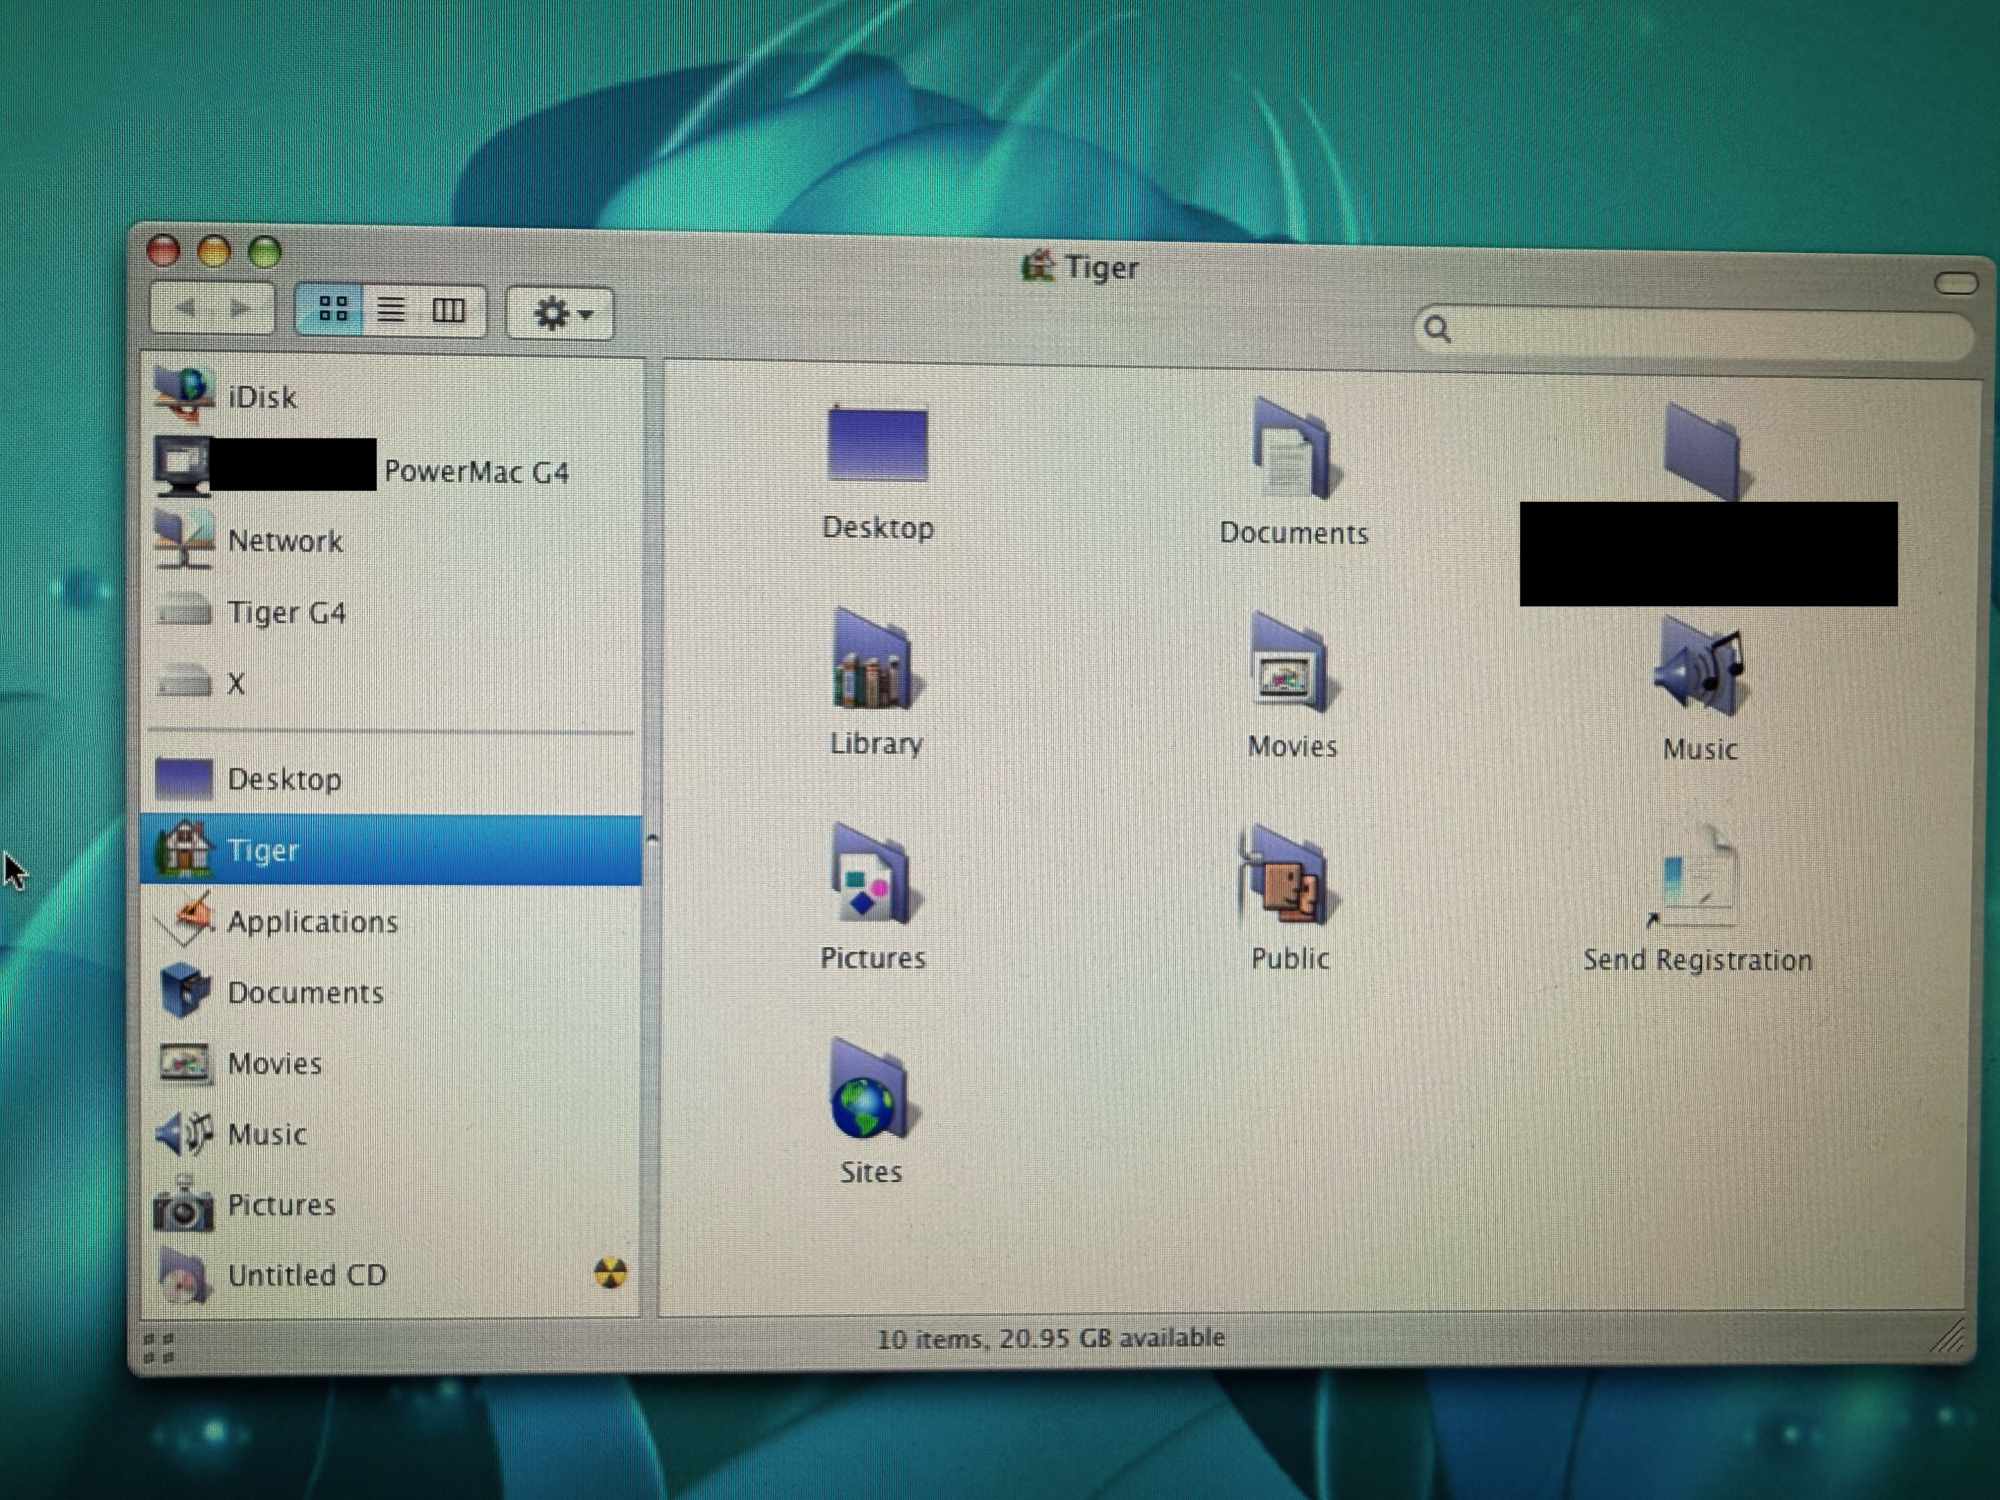Viewport: 2000px width, 1500px height.
Task: Select Applications in the sidebar
Action: click(312, 921)
